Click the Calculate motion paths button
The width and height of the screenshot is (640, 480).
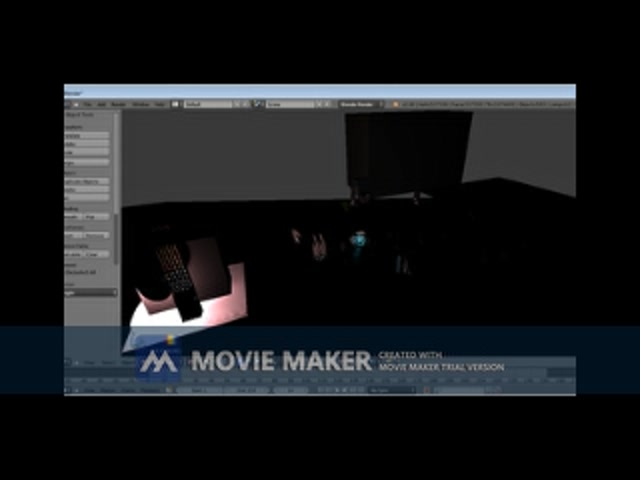point(73,254)
